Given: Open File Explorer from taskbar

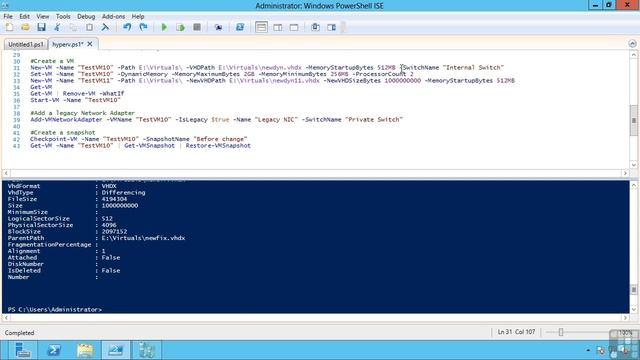Looking at the screenshot, I should (x=85, y=350).
